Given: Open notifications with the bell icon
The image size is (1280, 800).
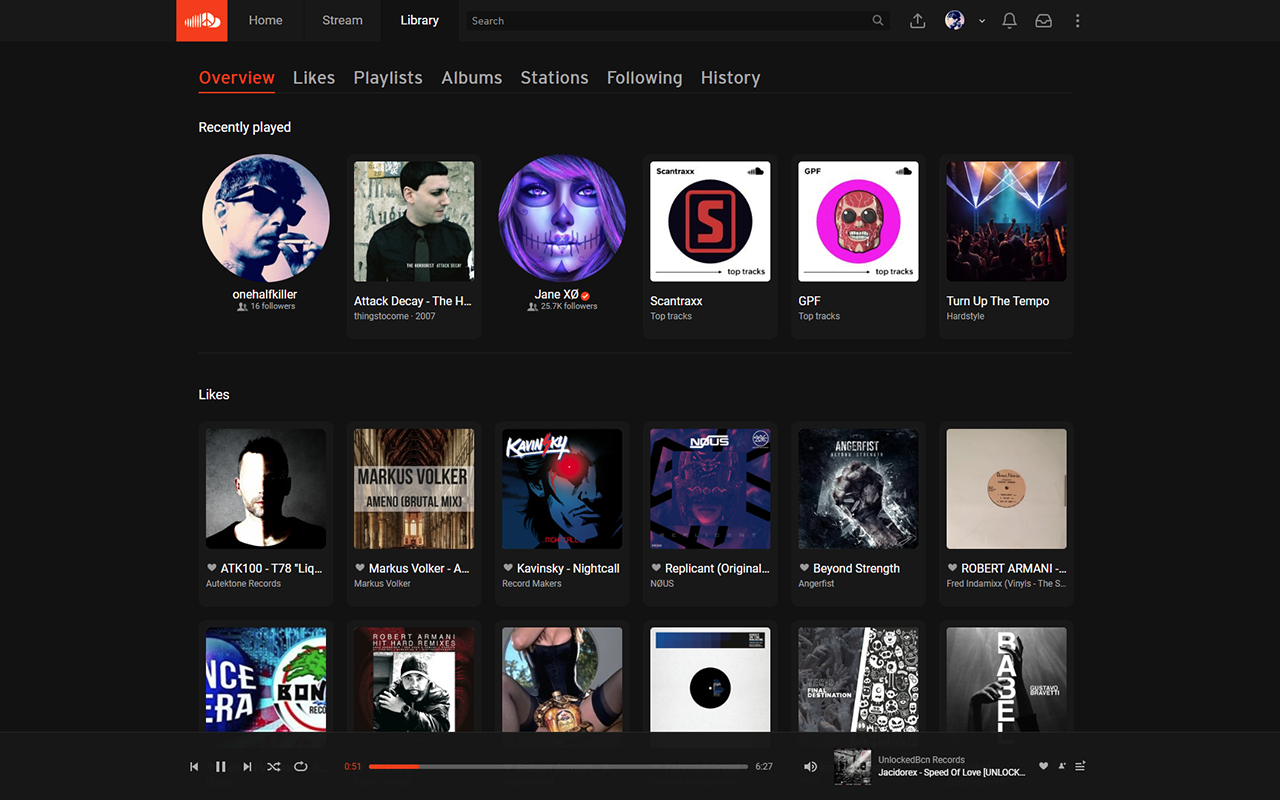Looking at the screenshot, I should coord(1010,21).
